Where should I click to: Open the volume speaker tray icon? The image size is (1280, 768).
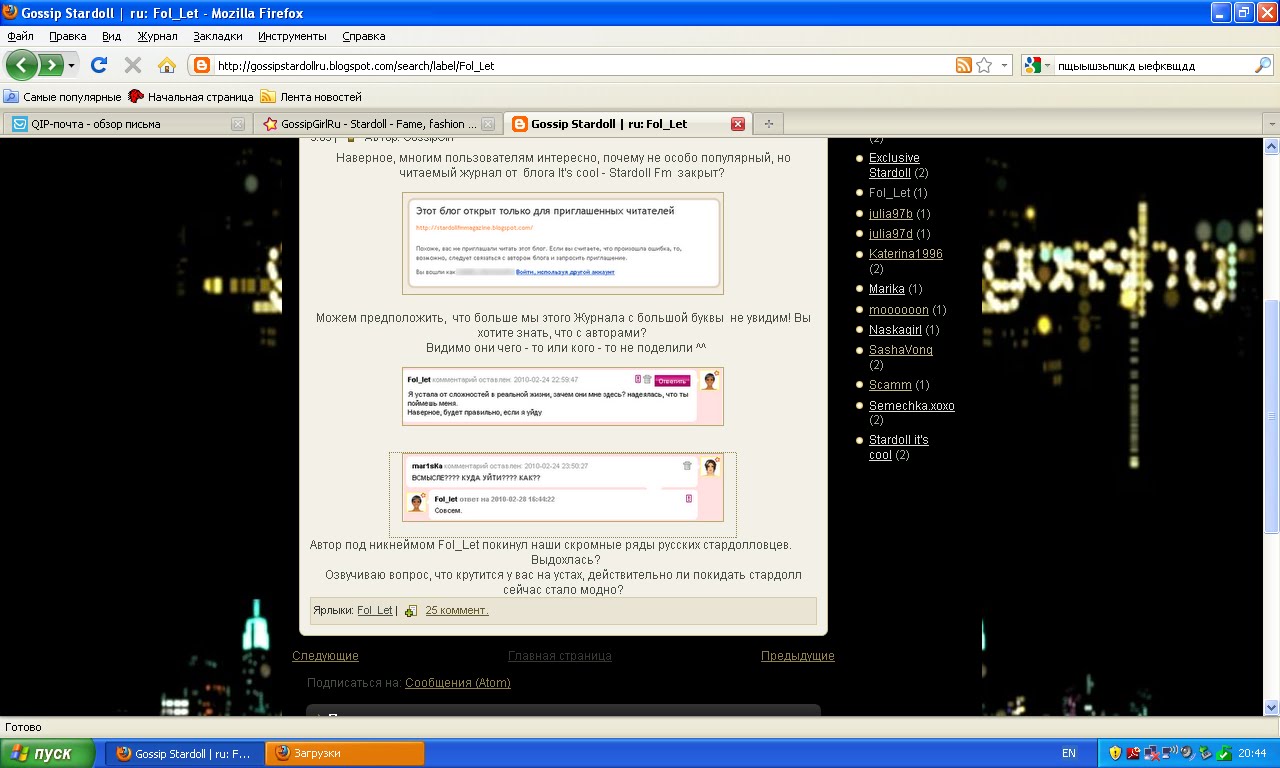click(1187, 753)
